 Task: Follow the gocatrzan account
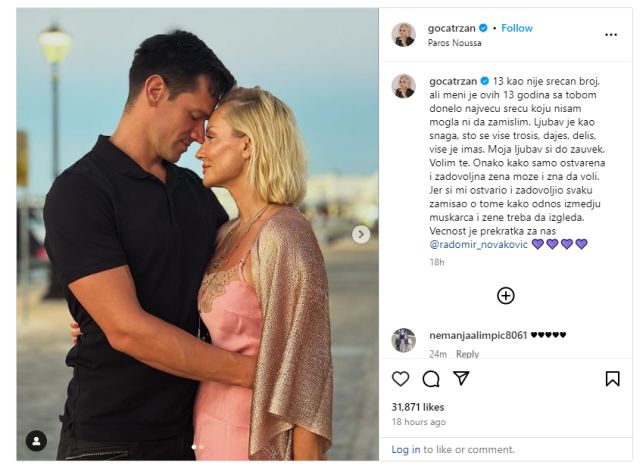click(517, 28)
